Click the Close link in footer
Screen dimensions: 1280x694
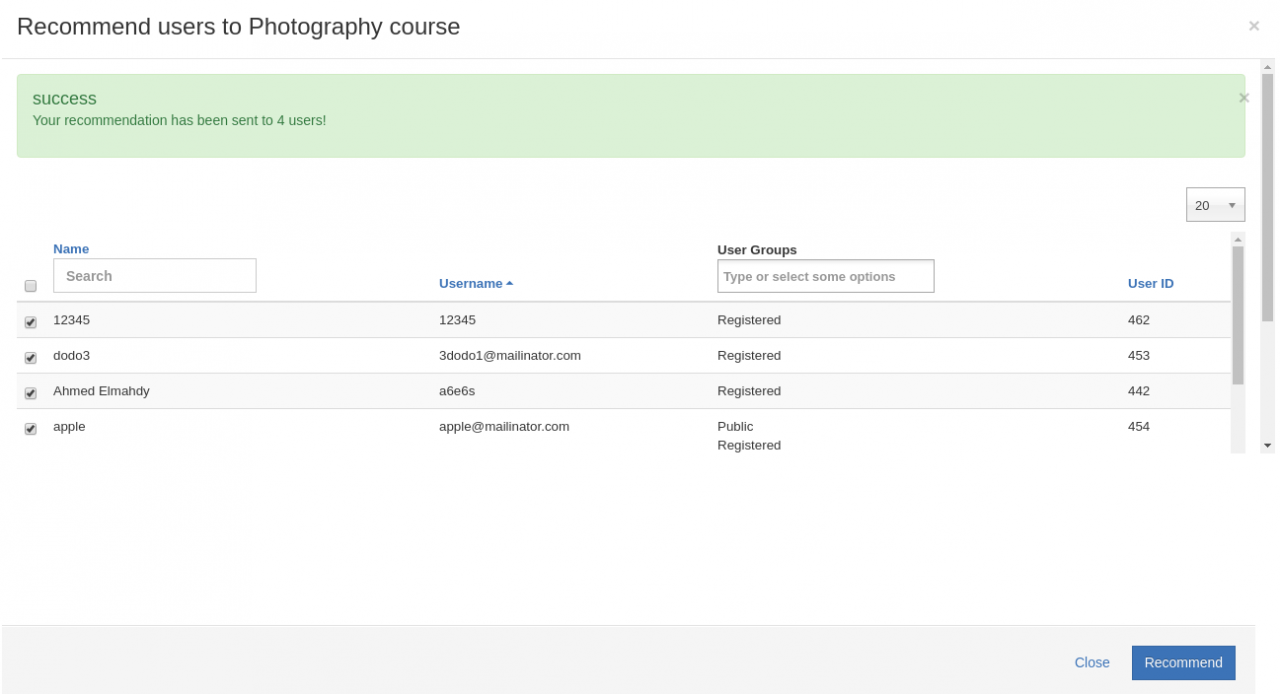pos(1091,662)
